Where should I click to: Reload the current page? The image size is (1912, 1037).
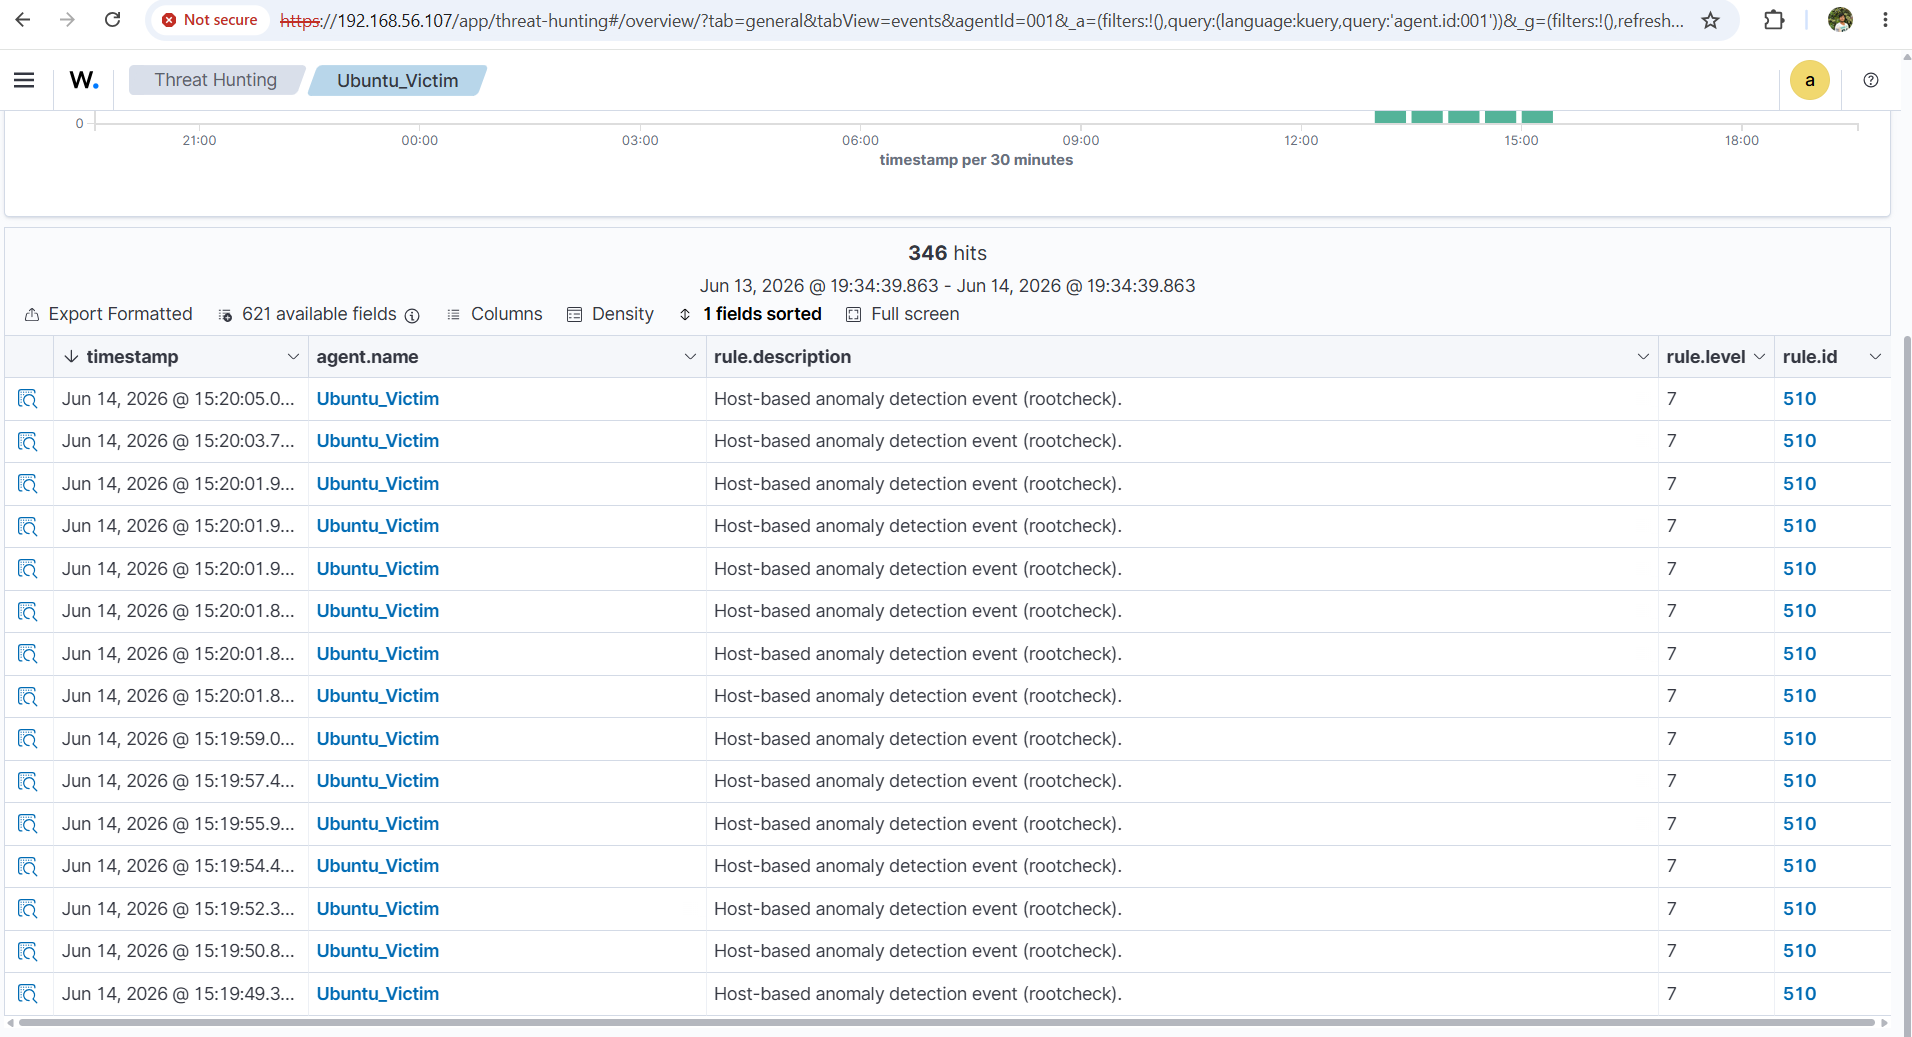click(112, 20)
